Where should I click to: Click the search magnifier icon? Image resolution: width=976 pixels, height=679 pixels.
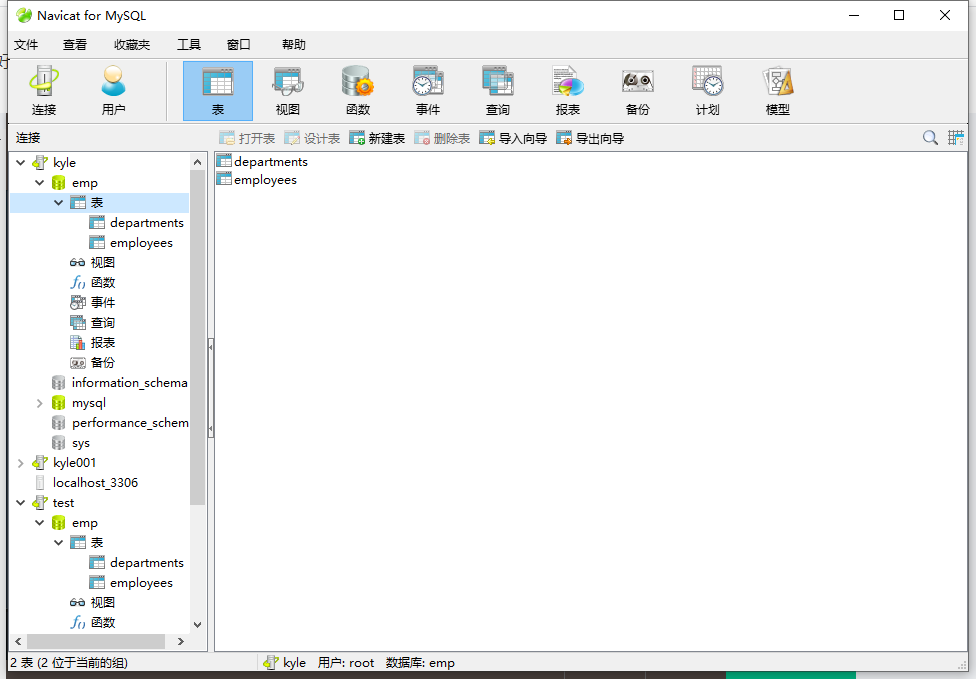930,138
